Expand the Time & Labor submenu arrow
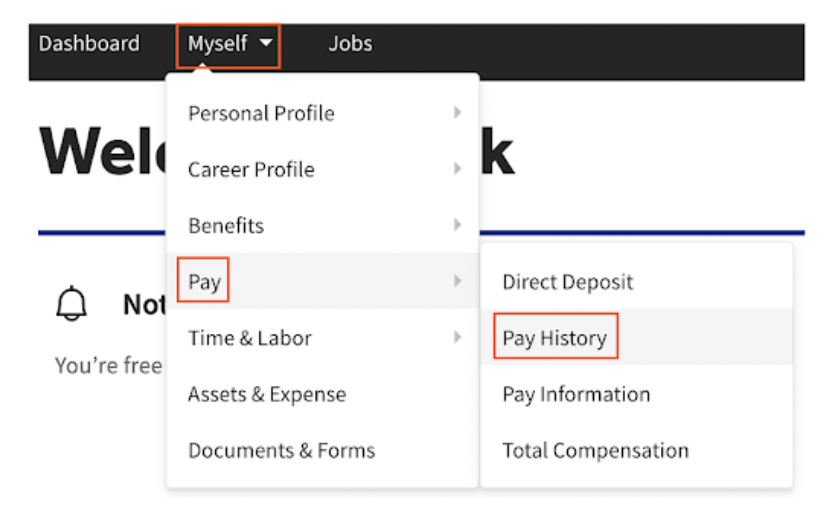The height and width of the screenshot is (528, 824). (457, 338)
